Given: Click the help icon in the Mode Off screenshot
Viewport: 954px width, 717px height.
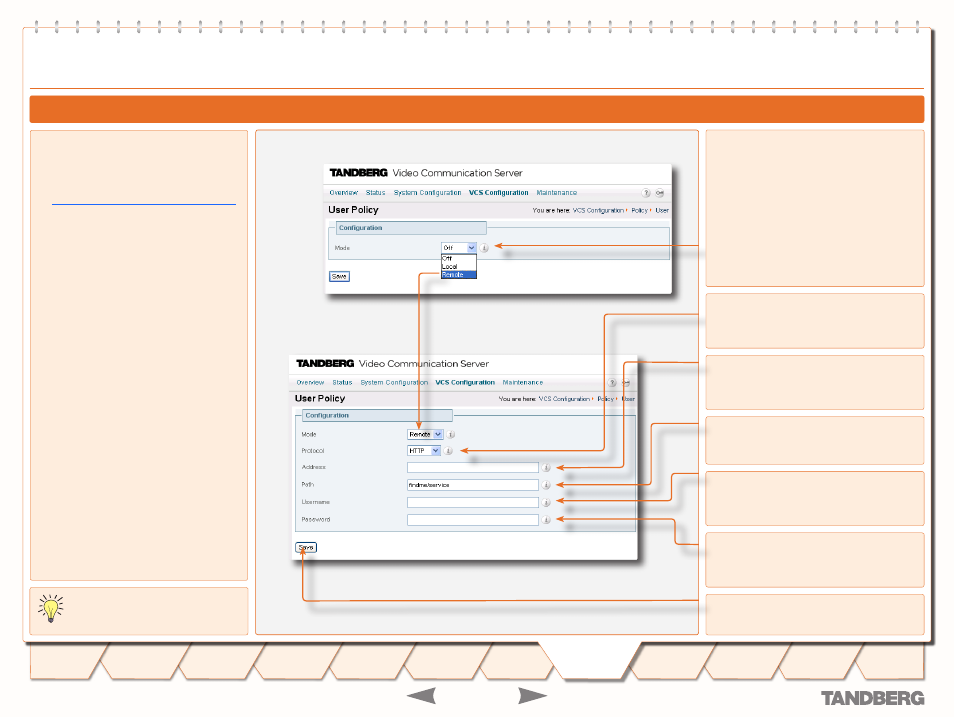Looking at the screenshot, I should click(646, 193).
